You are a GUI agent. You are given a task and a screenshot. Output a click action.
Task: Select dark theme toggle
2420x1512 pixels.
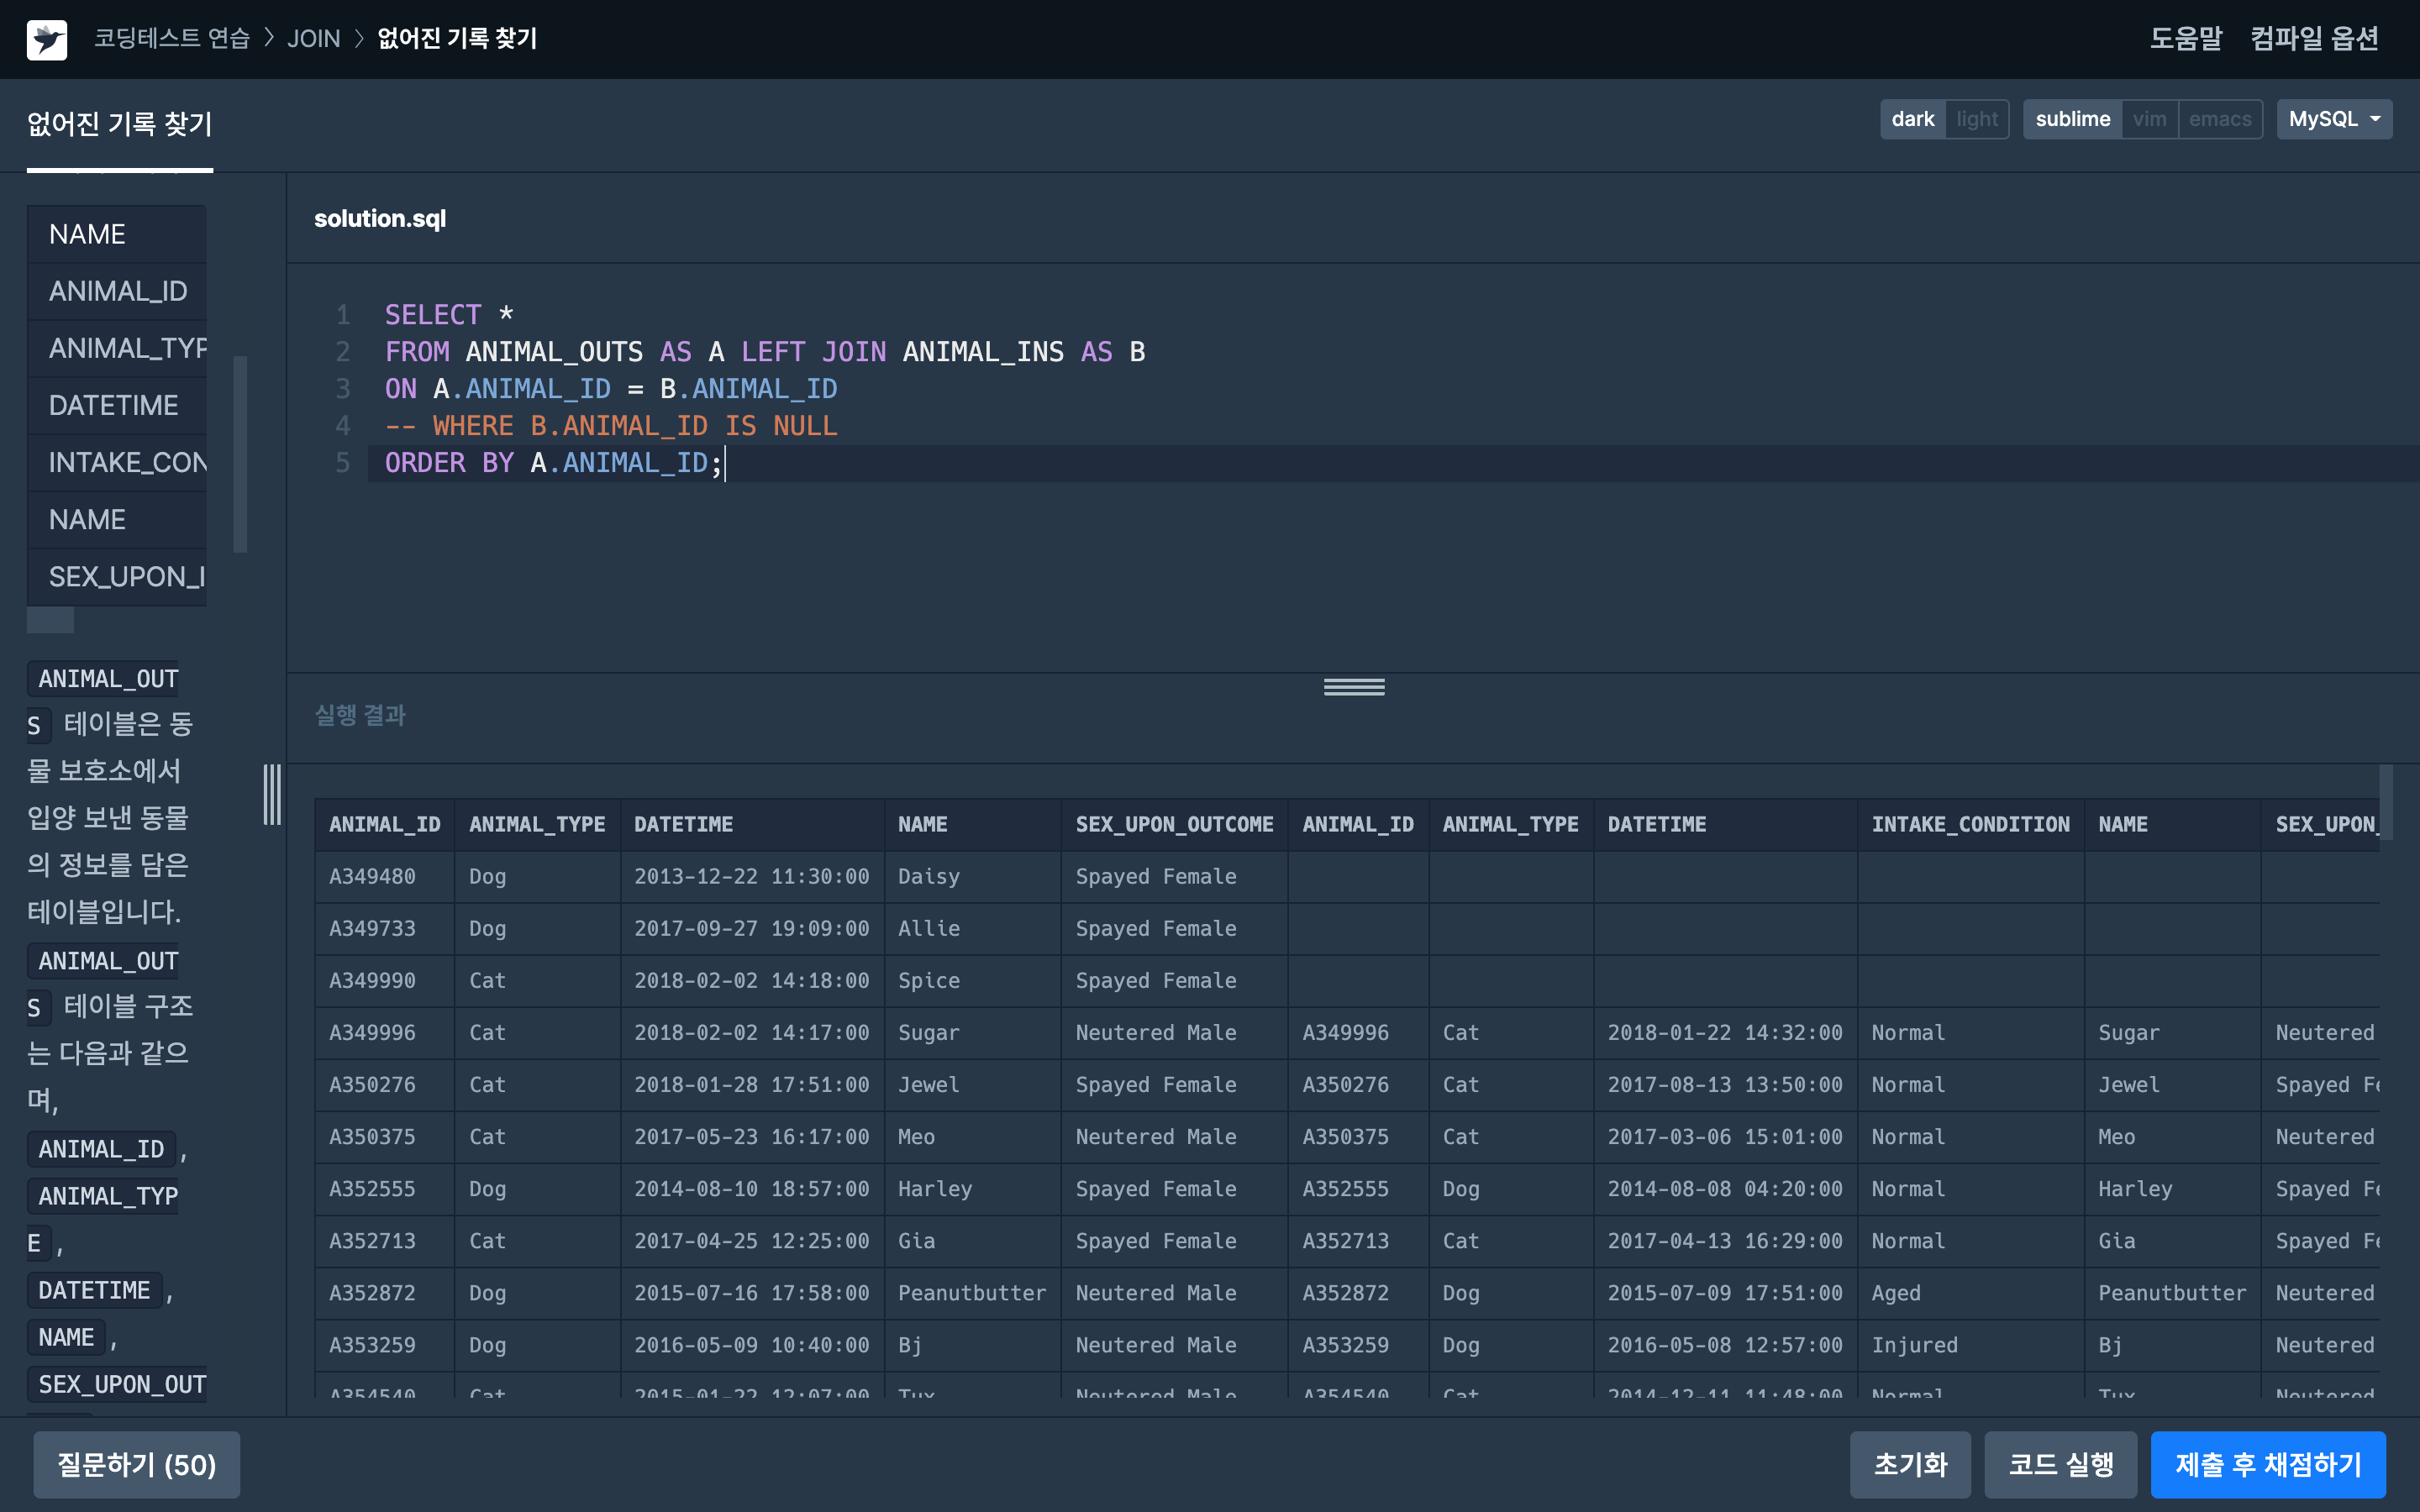click(x=1912, y=119)
